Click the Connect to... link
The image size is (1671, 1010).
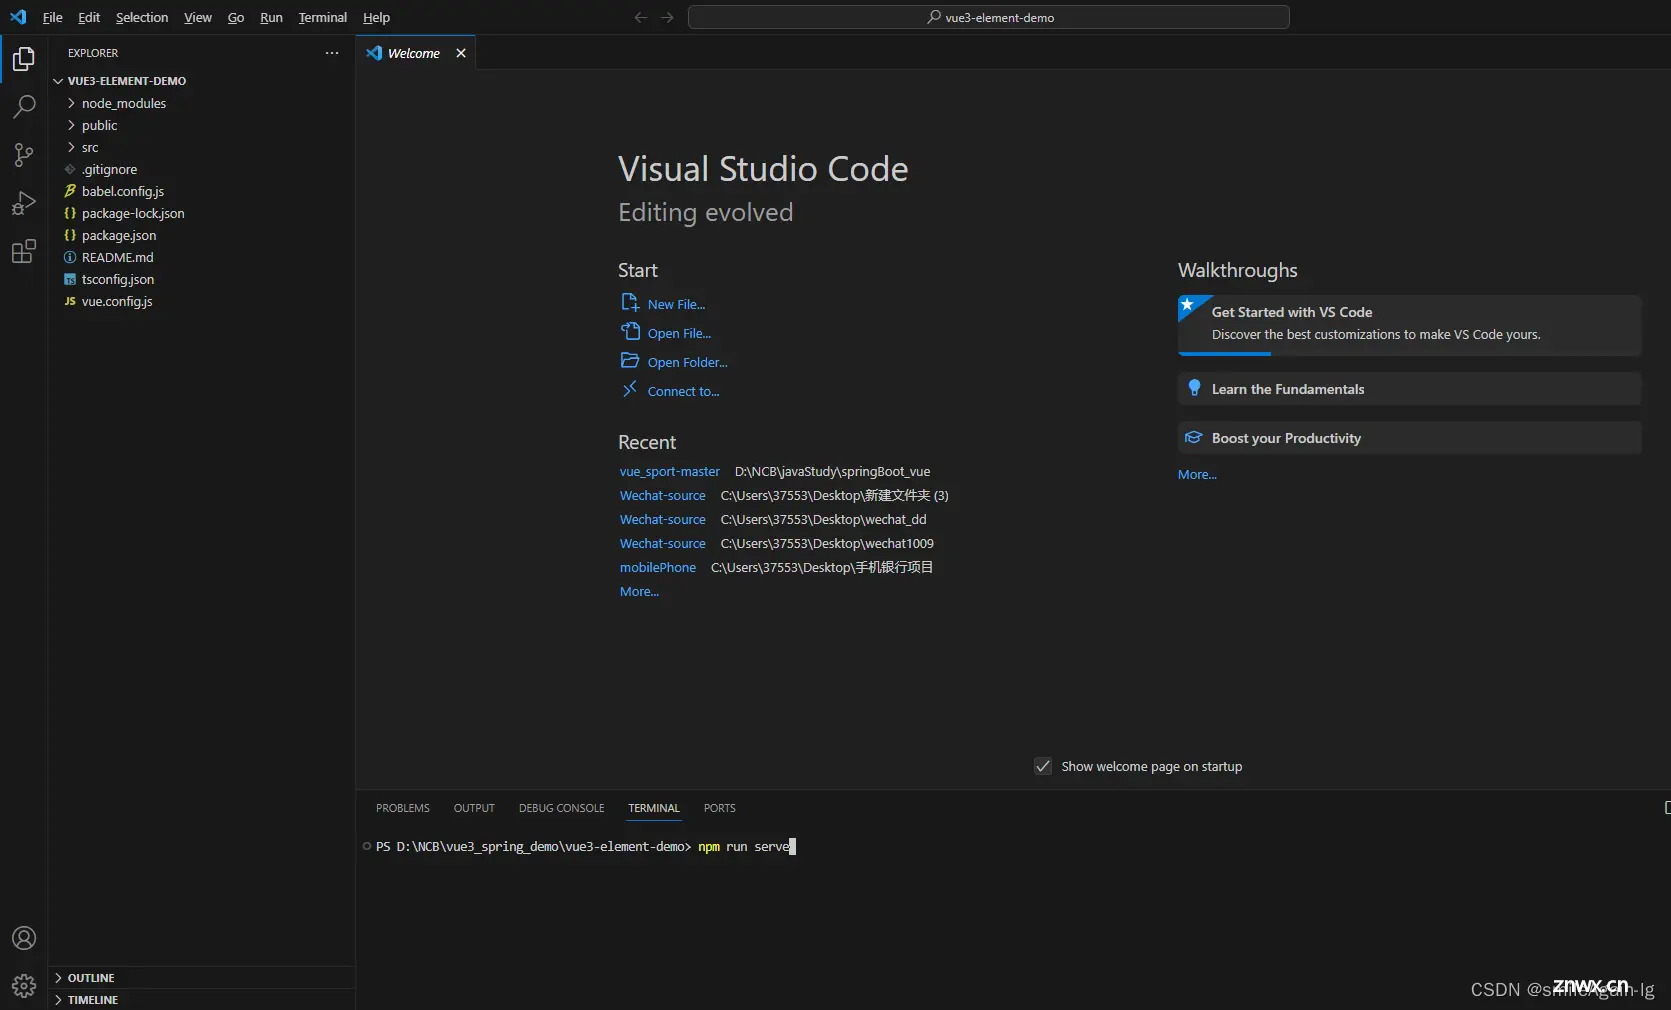point(684,391)
